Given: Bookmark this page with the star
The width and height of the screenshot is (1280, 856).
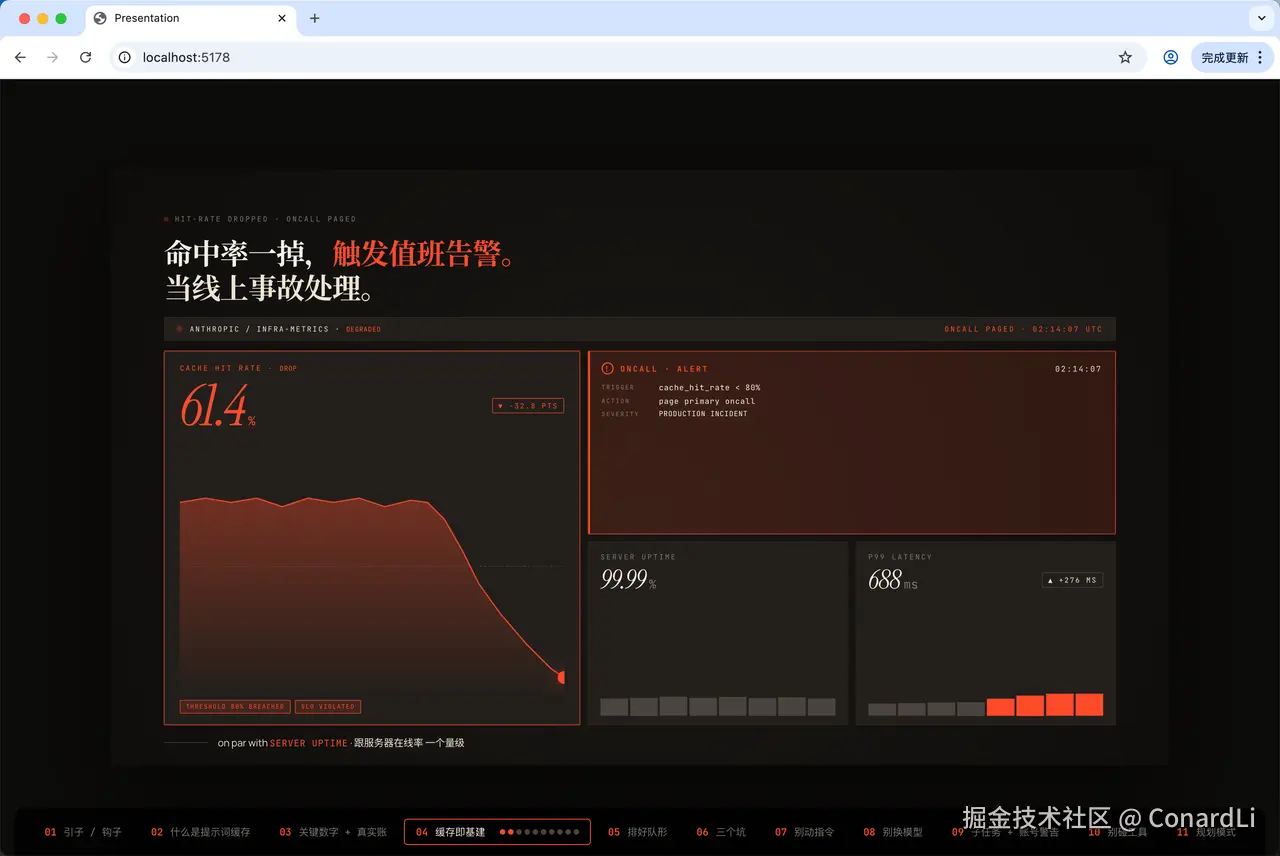Looking at the screenshot, I should coord(1125,58).
